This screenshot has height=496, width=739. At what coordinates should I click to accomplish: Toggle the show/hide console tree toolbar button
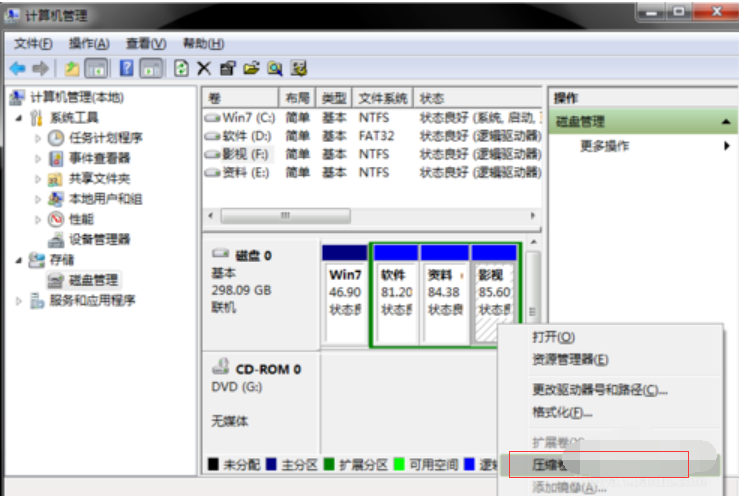click(x=97, y=68)
